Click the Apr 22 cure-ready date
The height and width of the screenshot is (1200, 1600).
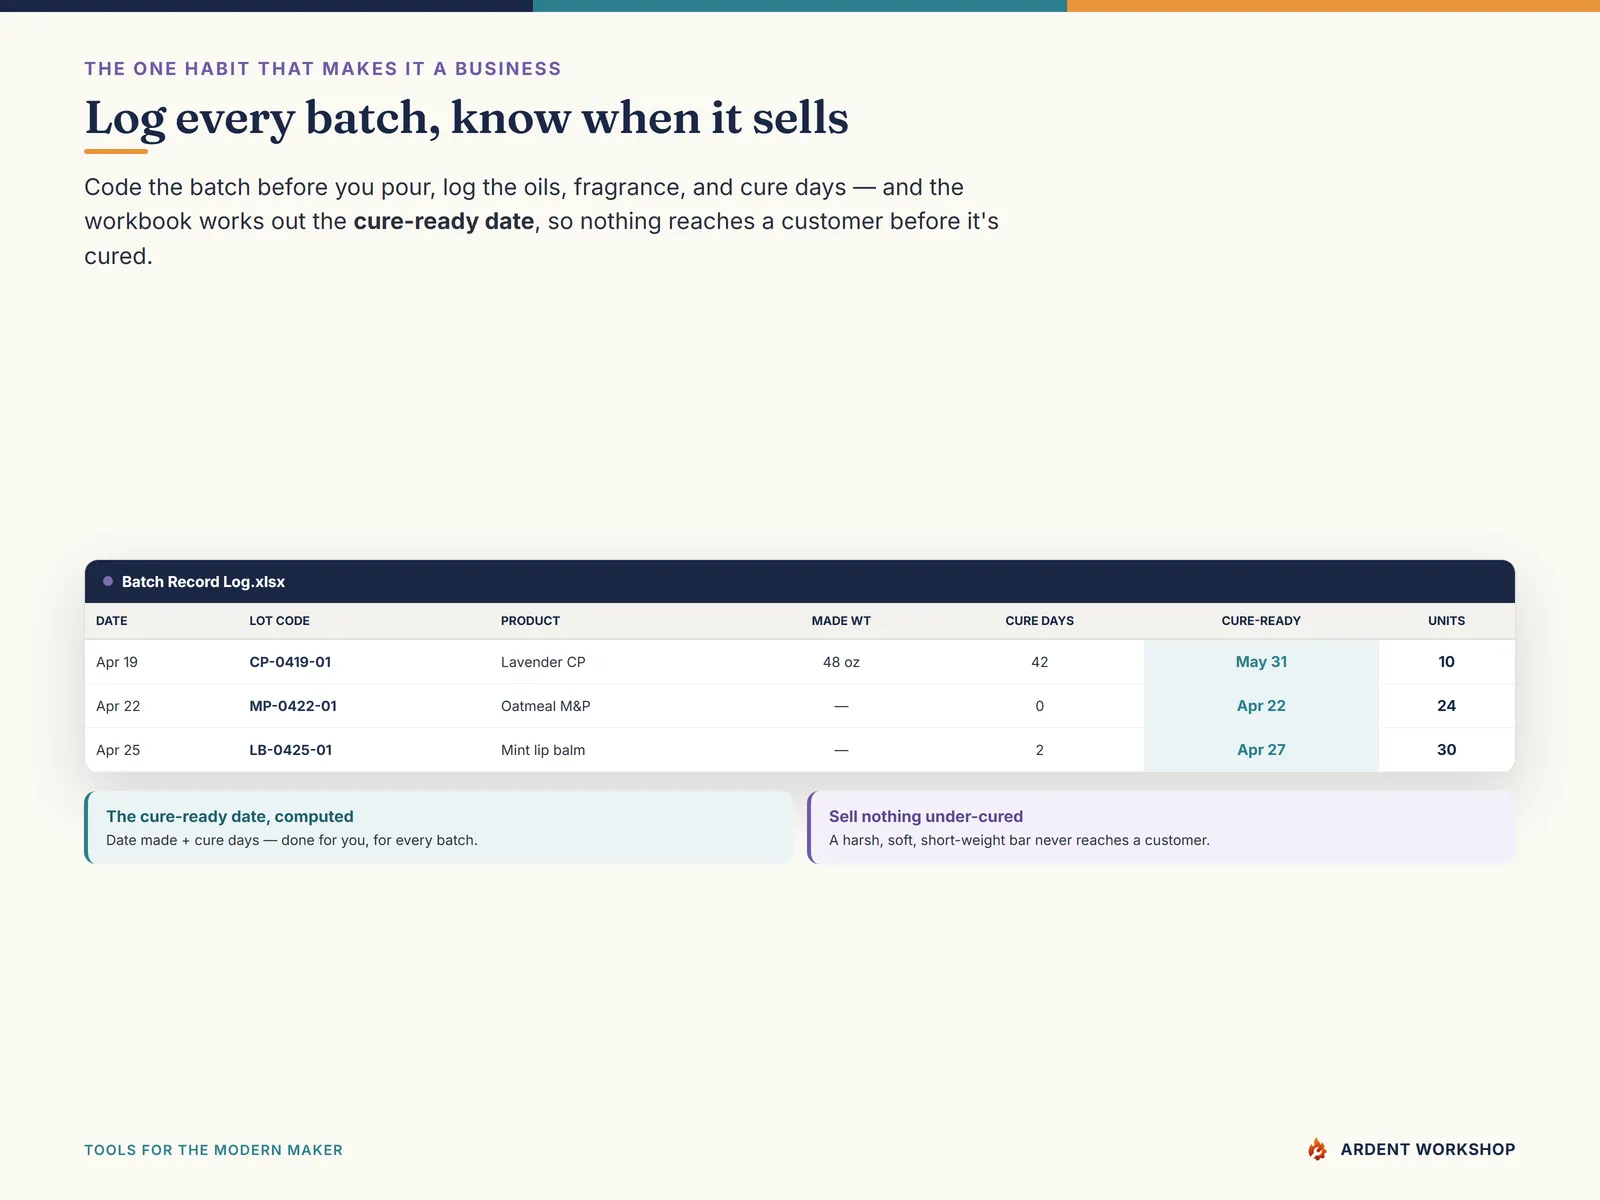(1261, 706)
